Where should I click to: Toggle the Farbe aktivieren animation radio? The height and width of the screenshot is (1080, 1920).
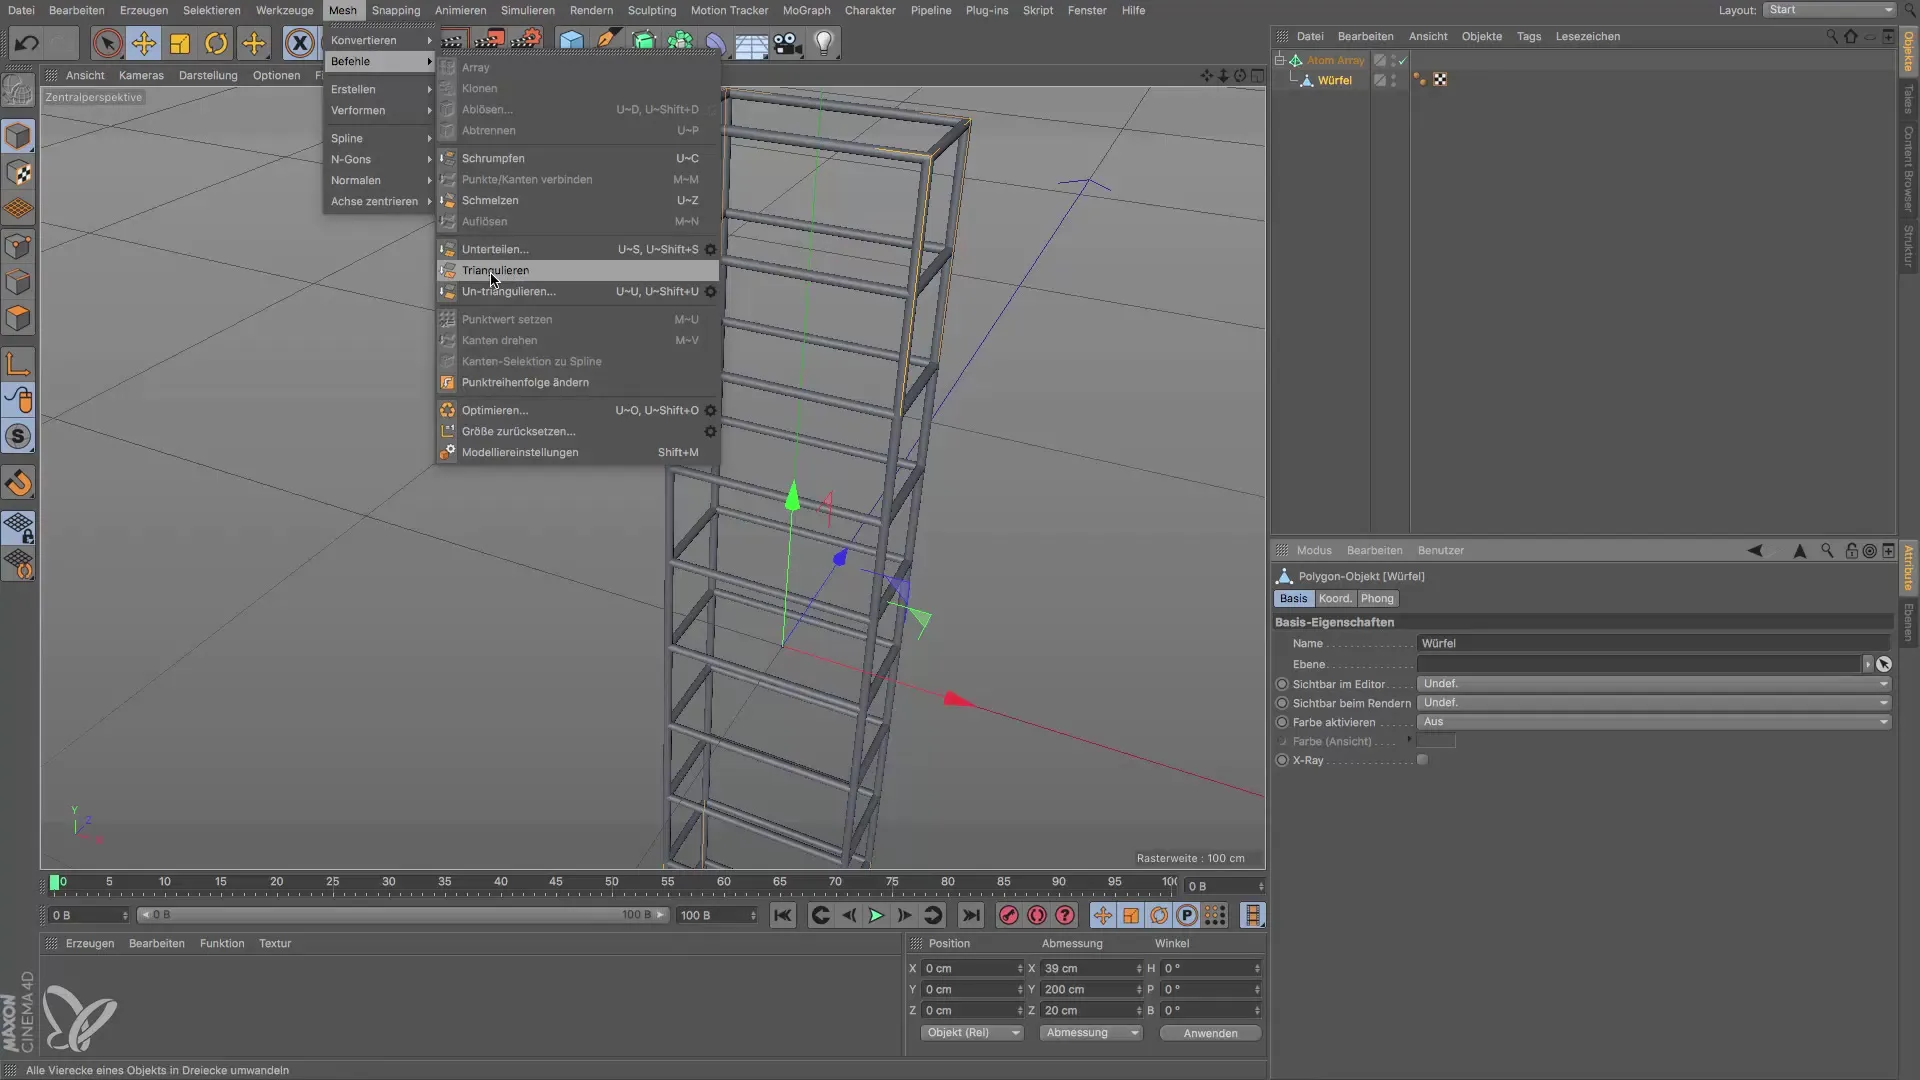click(1282, 722)
